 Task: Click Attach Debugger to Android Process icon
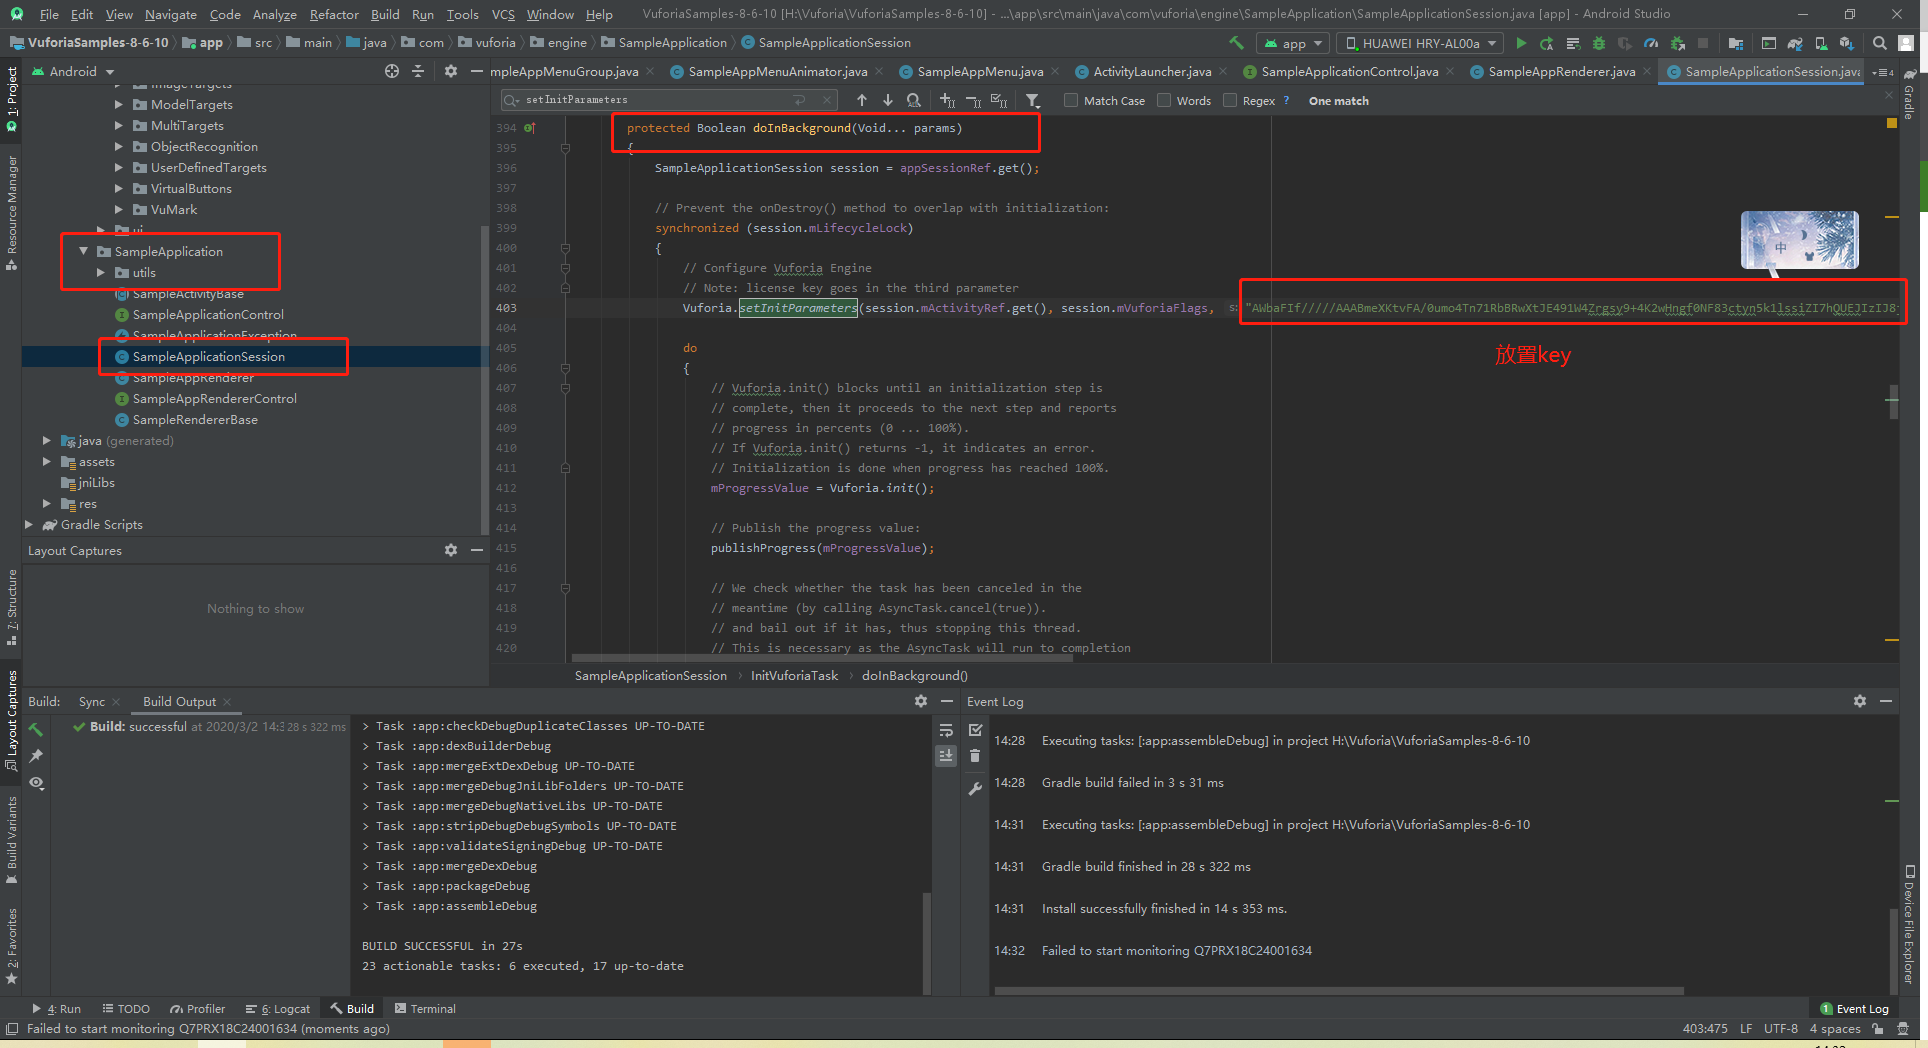click(x=1678, y=43)
